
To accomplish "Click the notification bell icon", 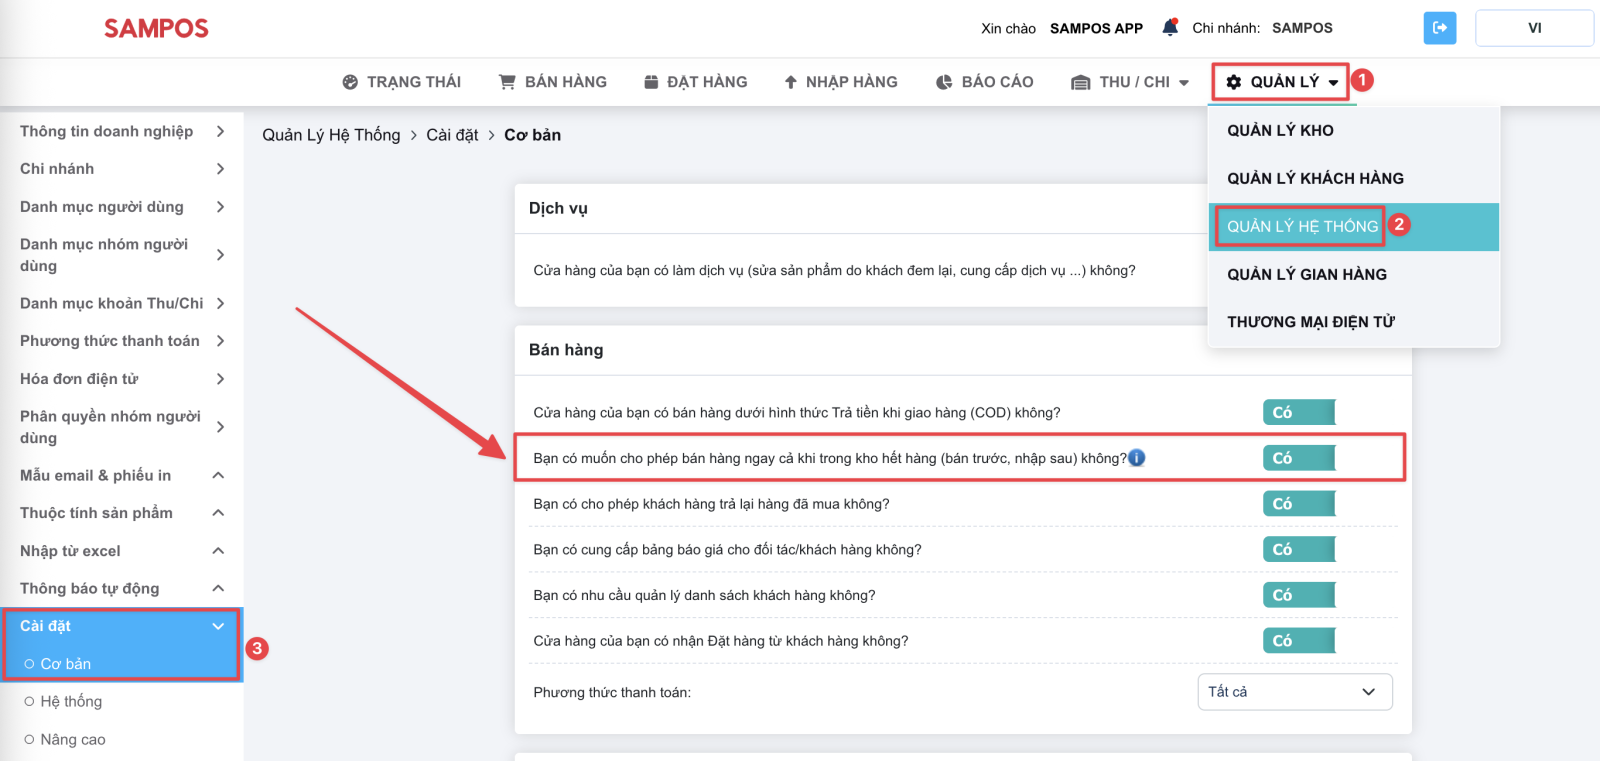I will click(x=1169, y=28).
